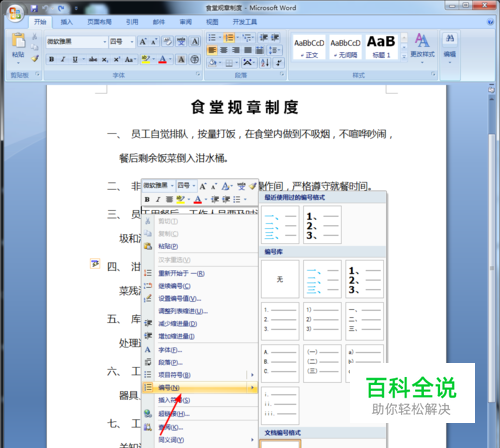Expand the Styles gallery More arrow
The image size is (500, 448).
click(404, 57)
